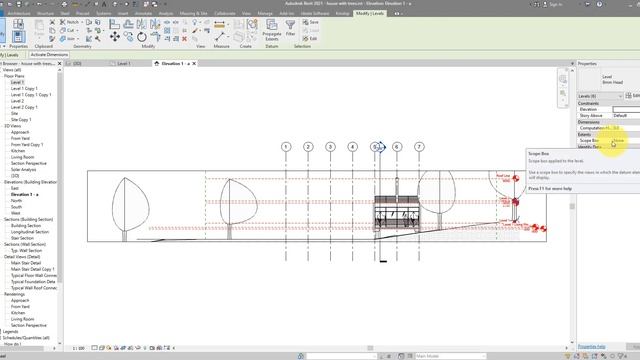This screenshot has width=640, height=360.
Task: Select the Copy tool
Action: point(128,37)
